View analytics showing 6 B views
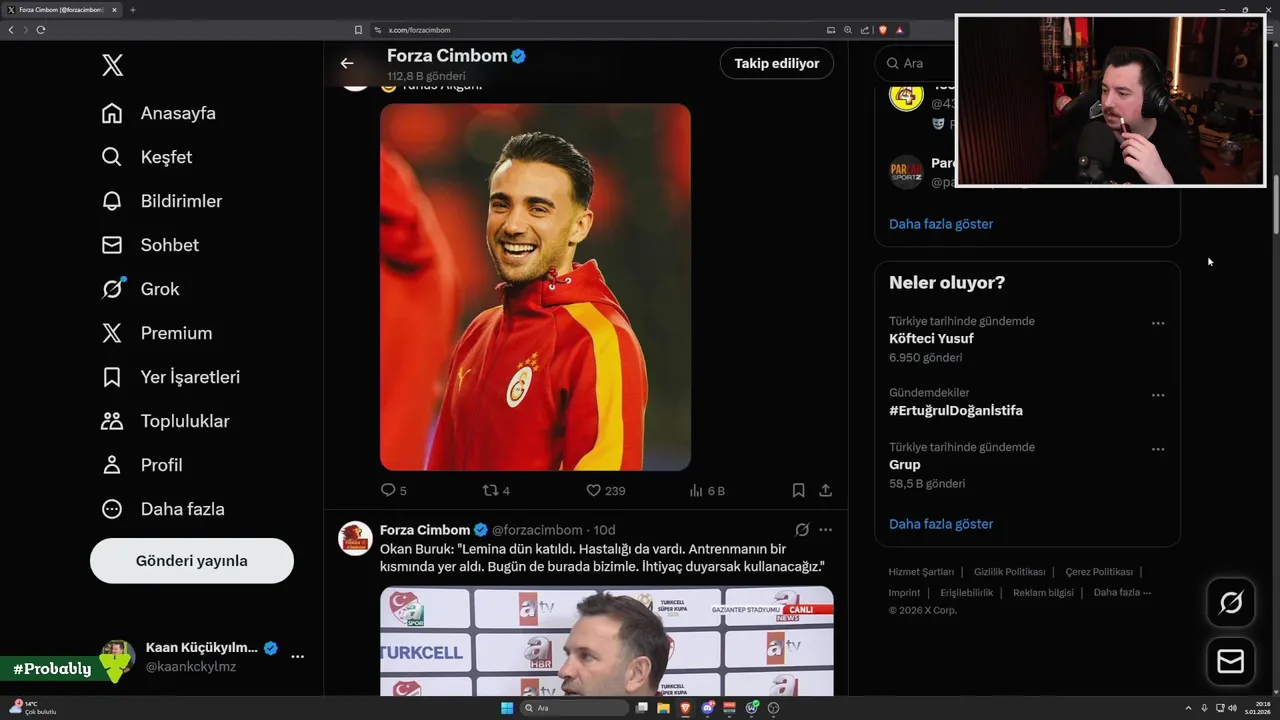This screenshot has height=720, width=1280. (x=707, y=490)
